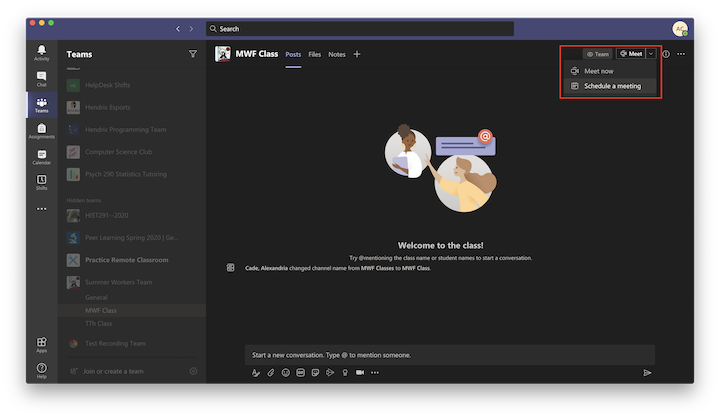Add a new tab with plus icon
The height and width of the screenshot is (418, 720).
(x=357, y=54)
